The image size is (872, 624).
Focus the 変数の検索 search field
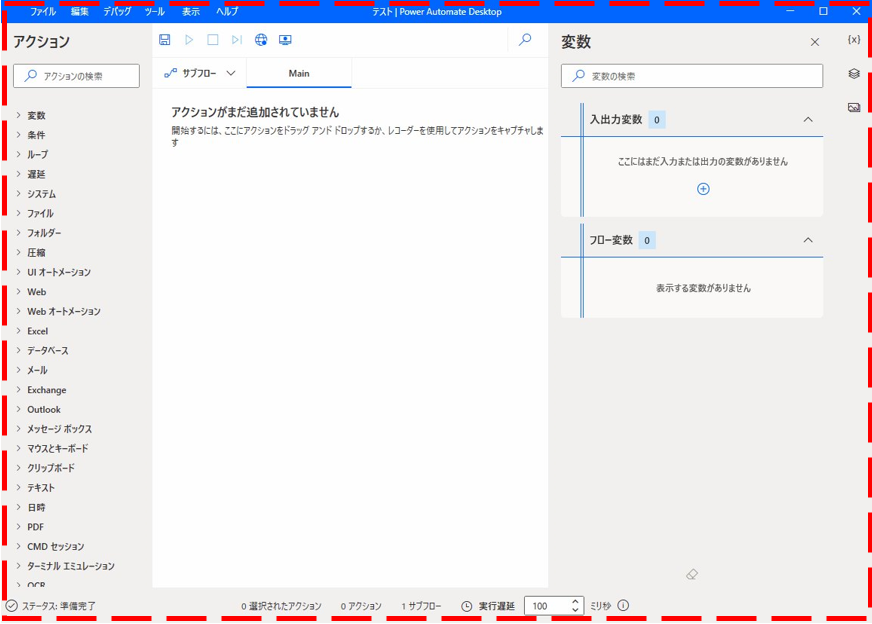[x=692, y=76]
